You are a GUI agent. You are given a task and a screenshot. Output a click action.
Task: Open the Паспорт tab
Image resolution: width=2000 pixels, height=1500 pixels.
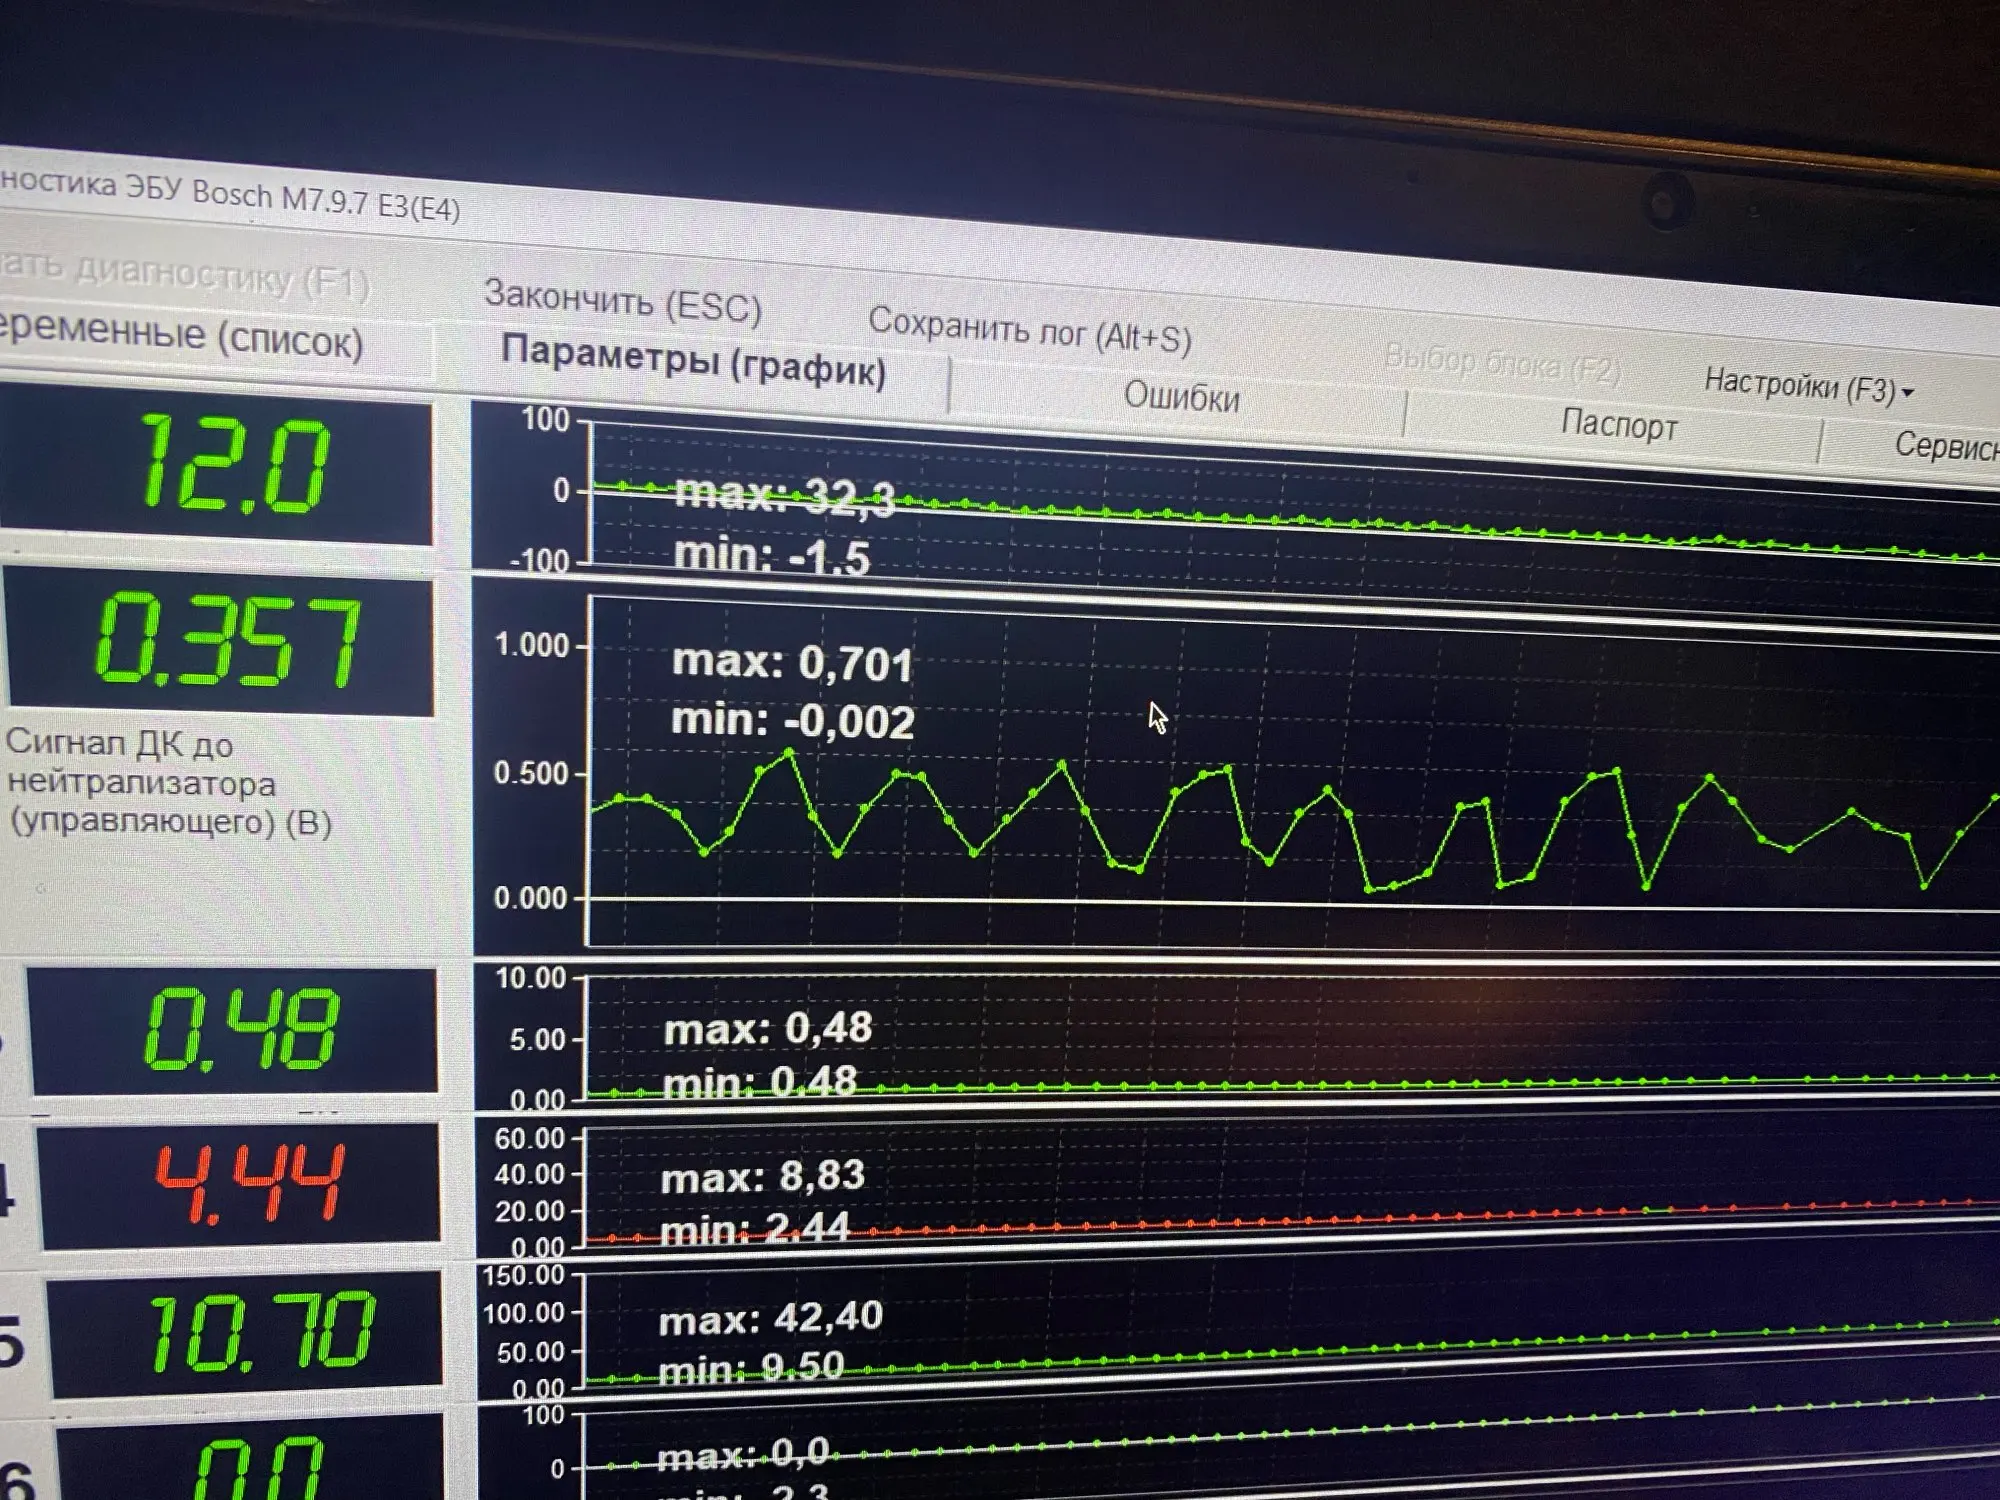tap(1618, 425)
